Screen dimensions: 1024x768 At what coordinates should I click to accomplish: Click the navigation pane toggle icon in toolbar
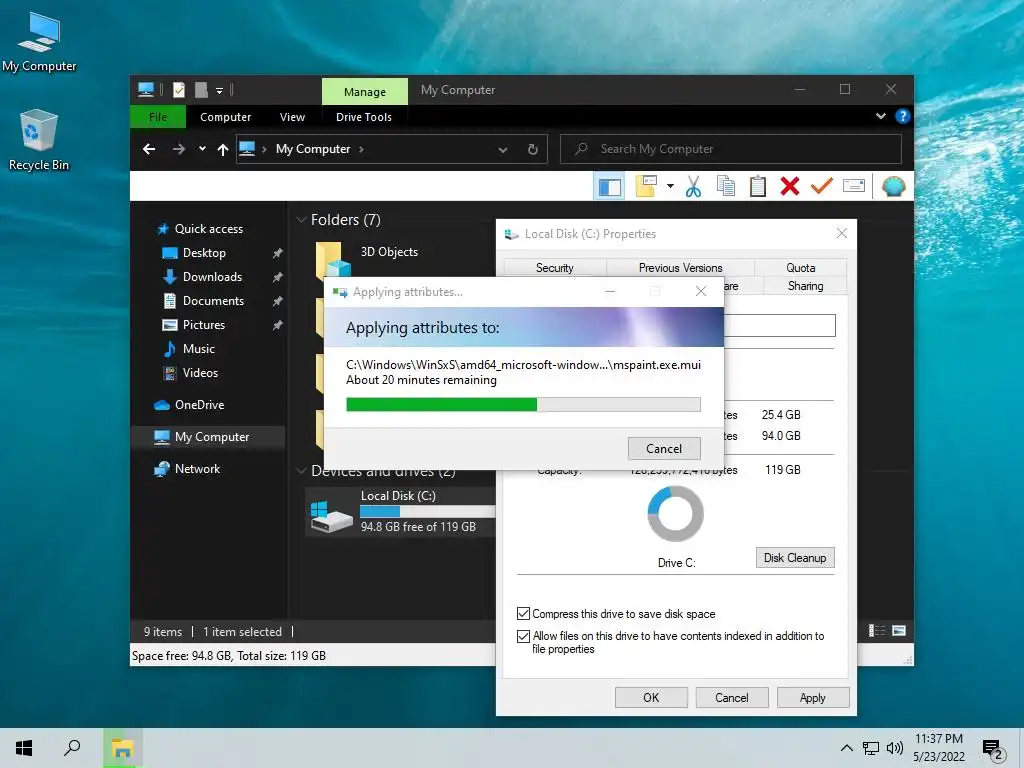610,187
